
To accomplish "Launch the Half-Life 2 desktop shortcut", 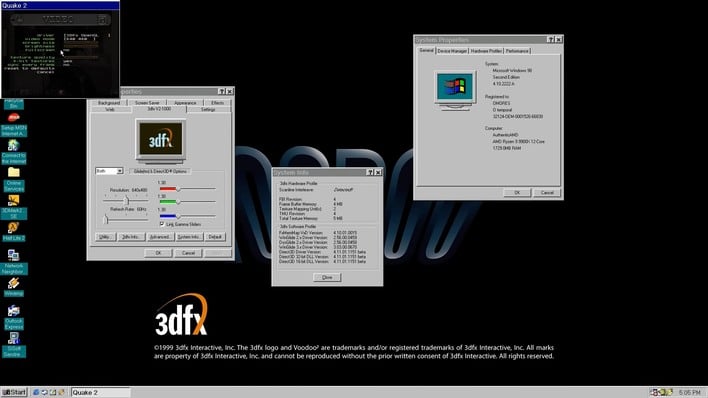I will [x=14, y=232].
